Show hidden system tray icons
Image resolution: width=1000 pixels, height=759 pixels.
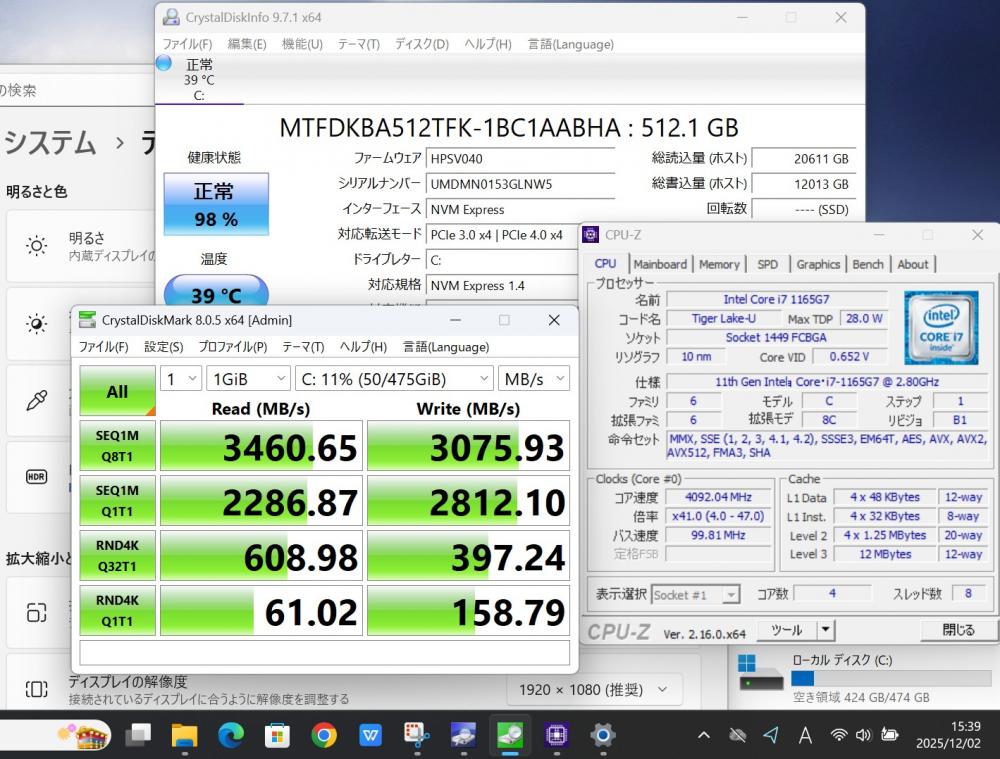pos(704,736)
